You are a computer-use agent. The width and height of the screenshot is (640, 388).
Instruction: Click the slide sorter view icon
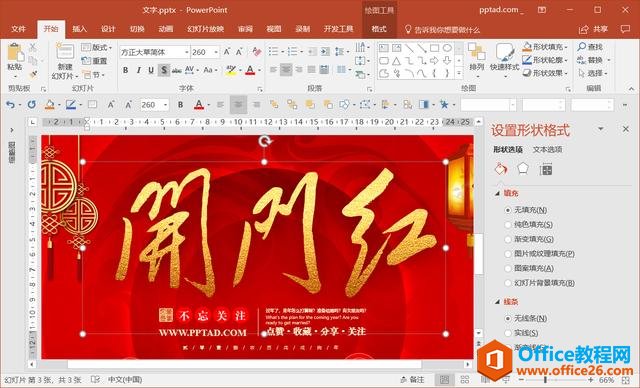[464, 380]
